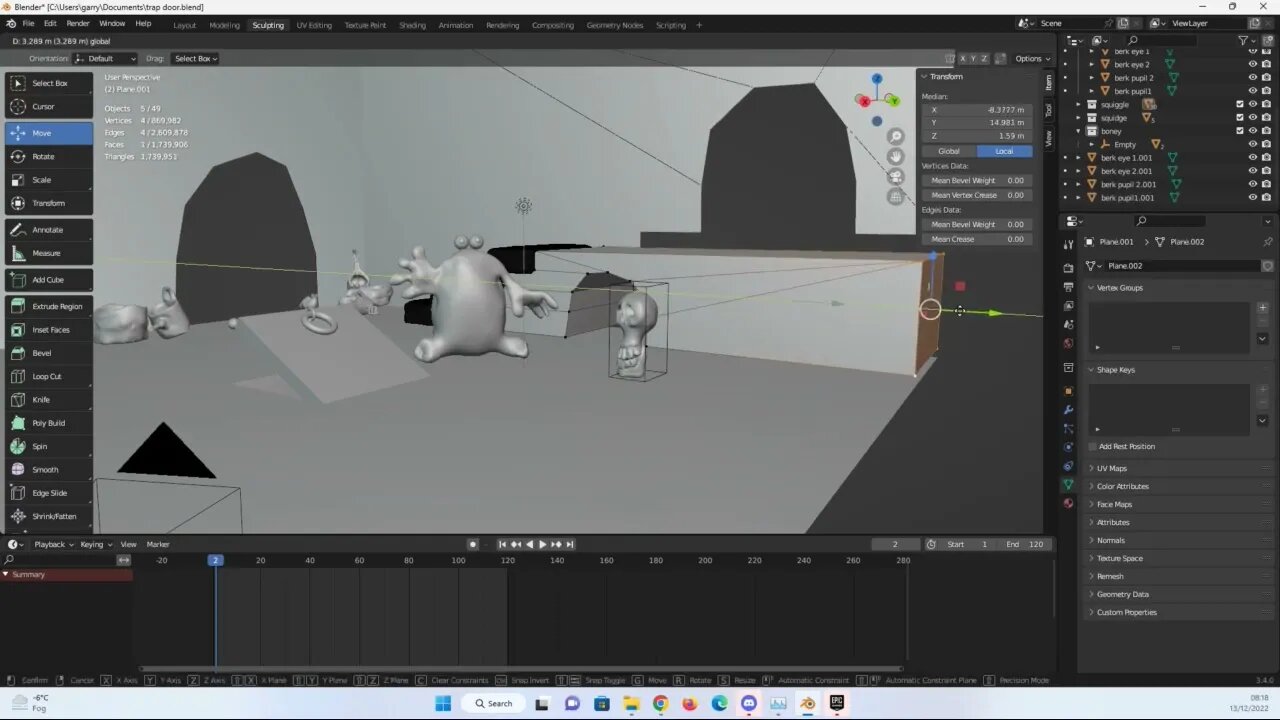The width and height of the screenshot is (1280, 720).
Task: Open the Render properties tab icon
Action: [x=1068, y=268]
